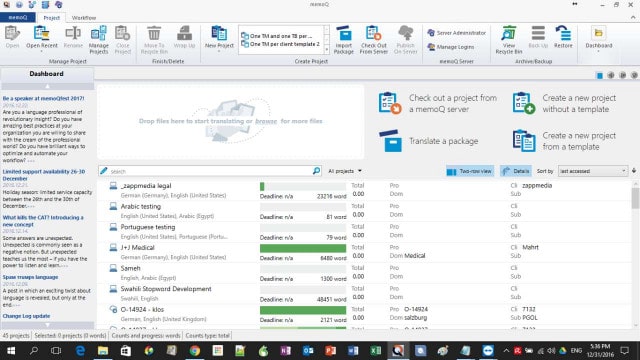Select the Arabic testing project

tap(141, 207)
